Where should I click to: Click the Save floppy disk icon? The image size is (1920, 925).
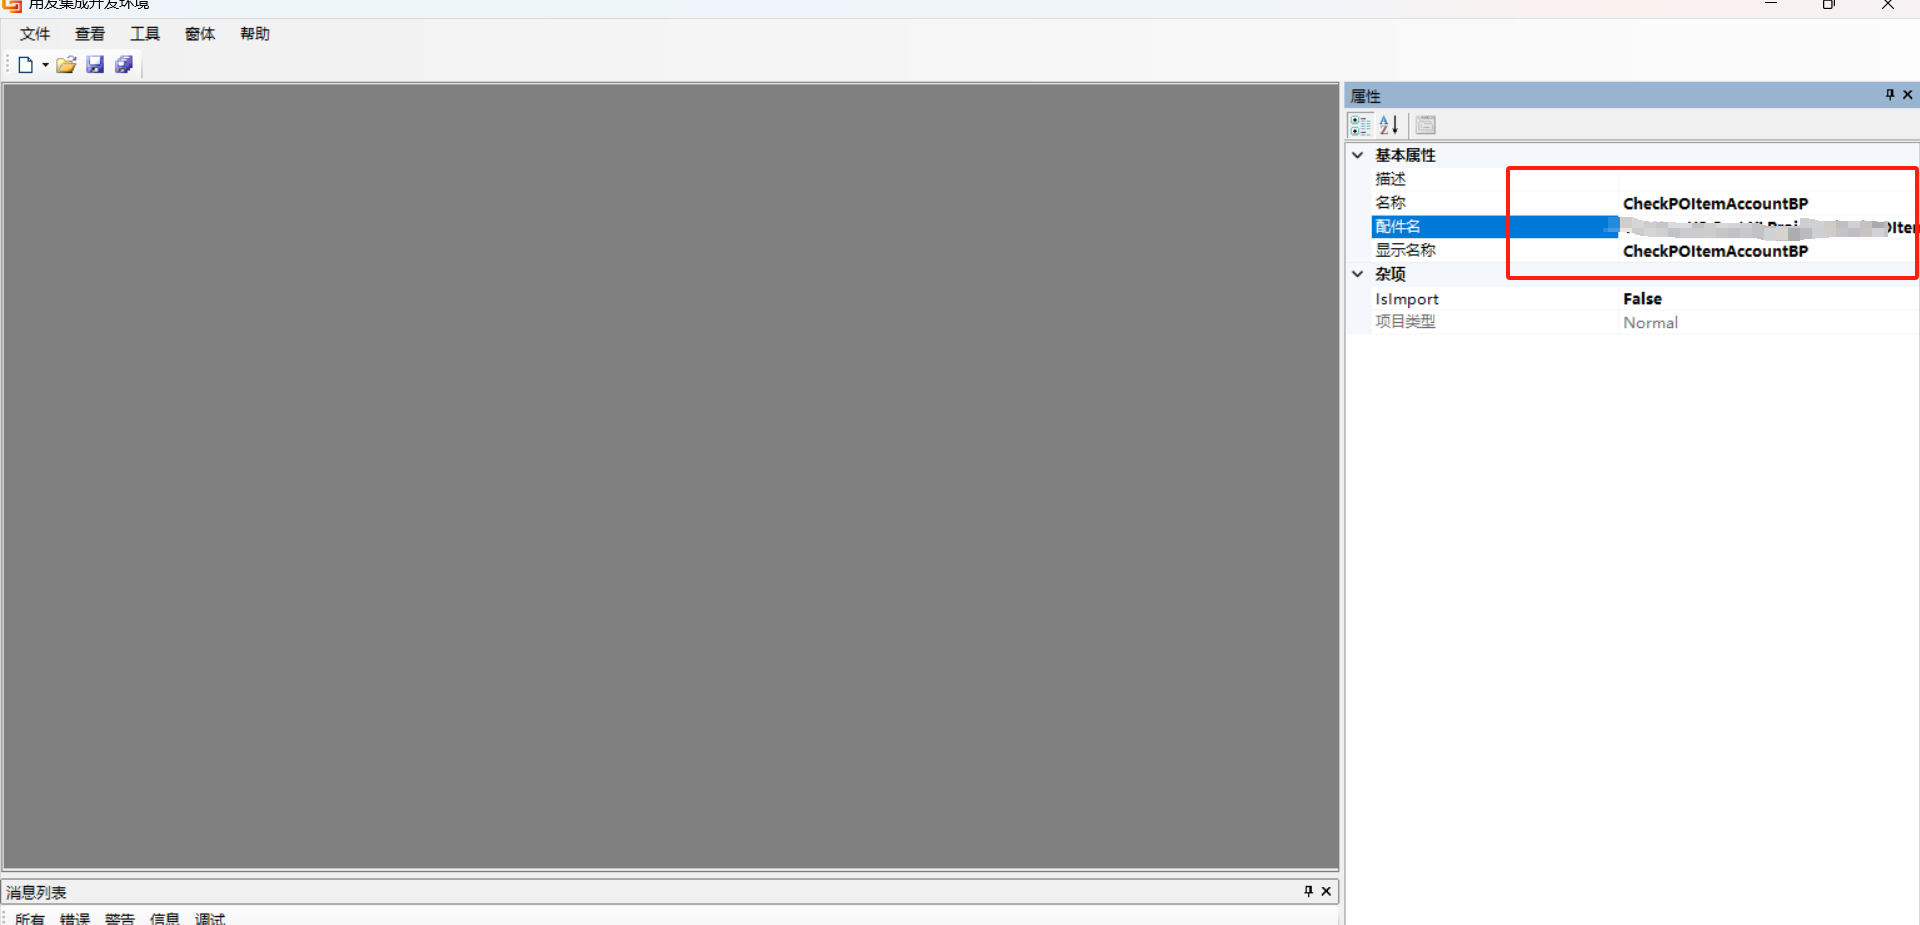pyautogui.click(x=95, y=65)
